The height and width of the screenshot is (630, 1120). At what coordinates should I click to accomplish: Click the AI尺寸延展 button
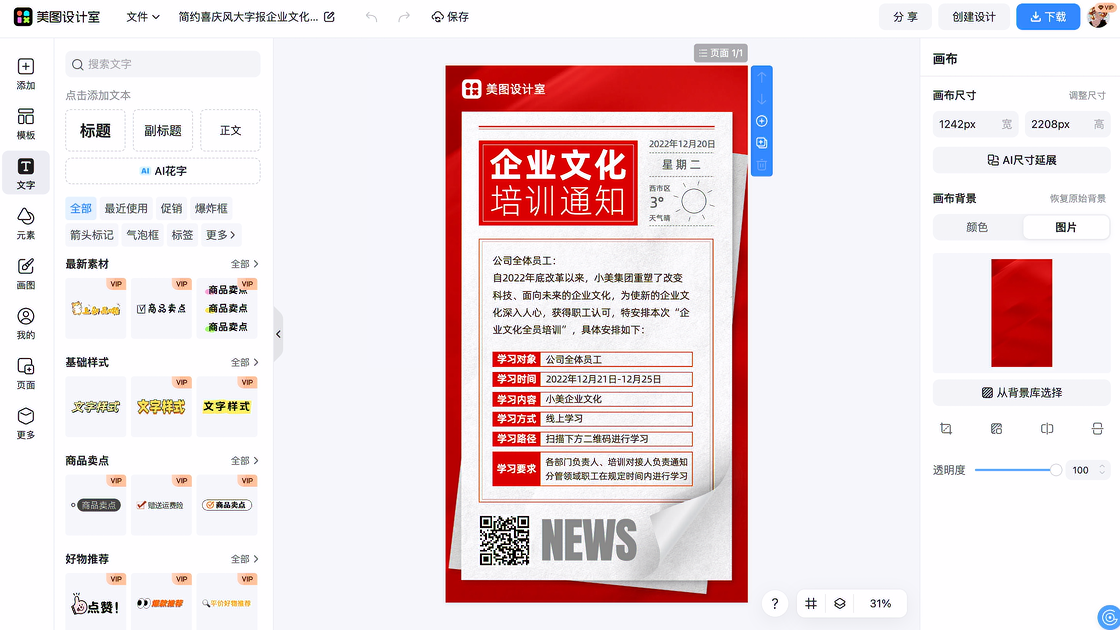(1021, 160)
